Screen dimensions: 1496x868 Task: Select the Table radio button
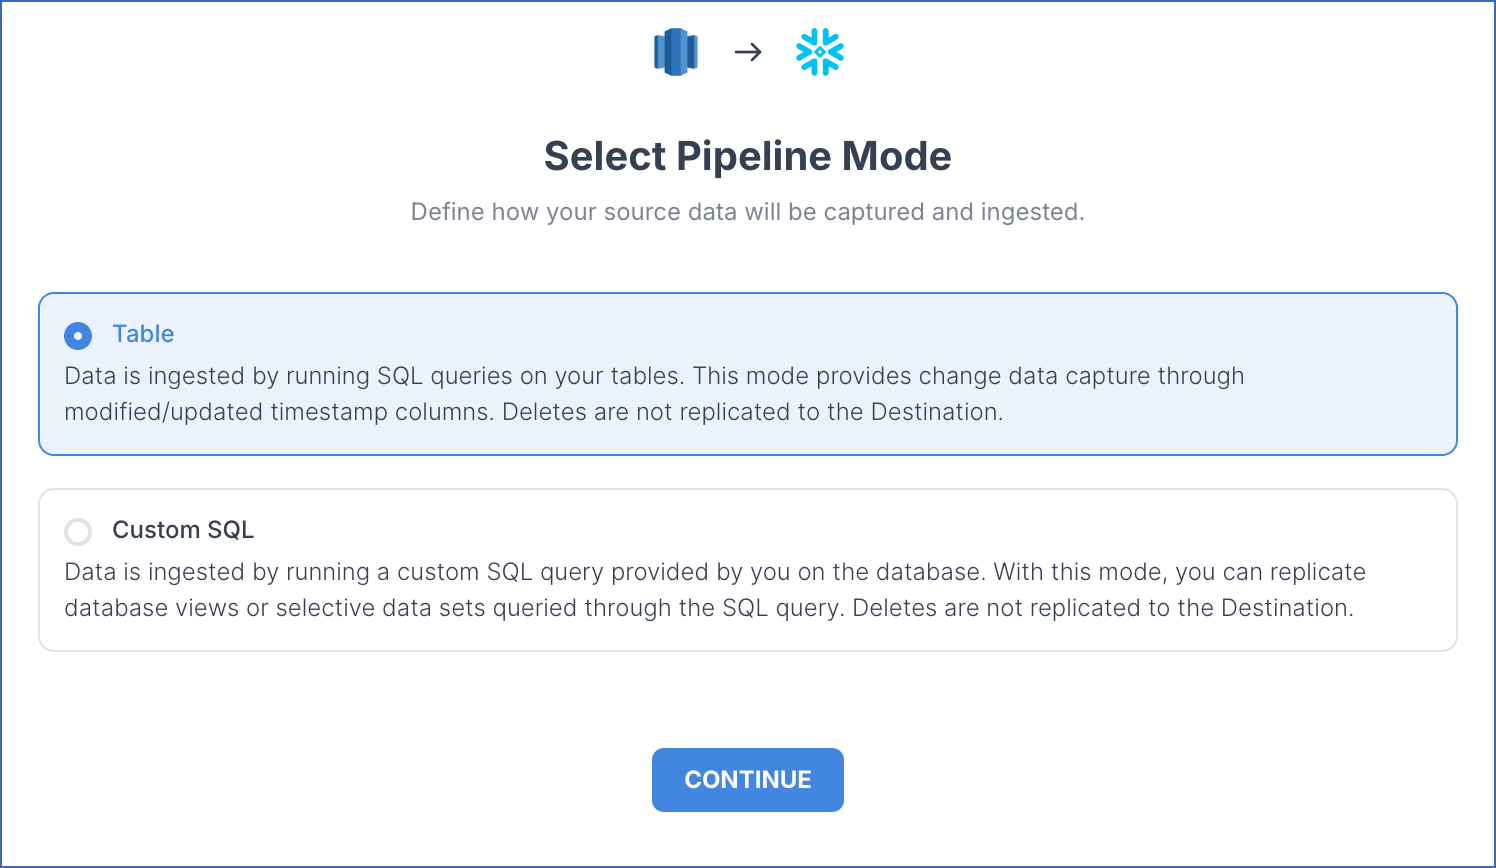[x=78, y=335]
